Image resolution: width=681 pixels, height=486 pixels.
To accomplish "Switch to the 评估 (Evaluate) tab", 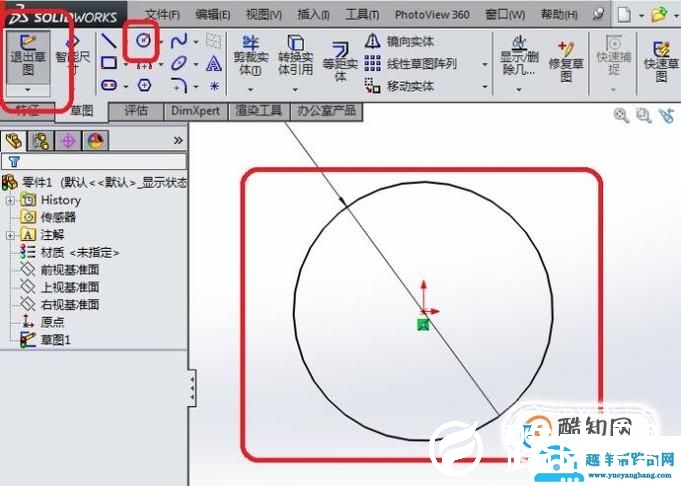I will point(136,111).
